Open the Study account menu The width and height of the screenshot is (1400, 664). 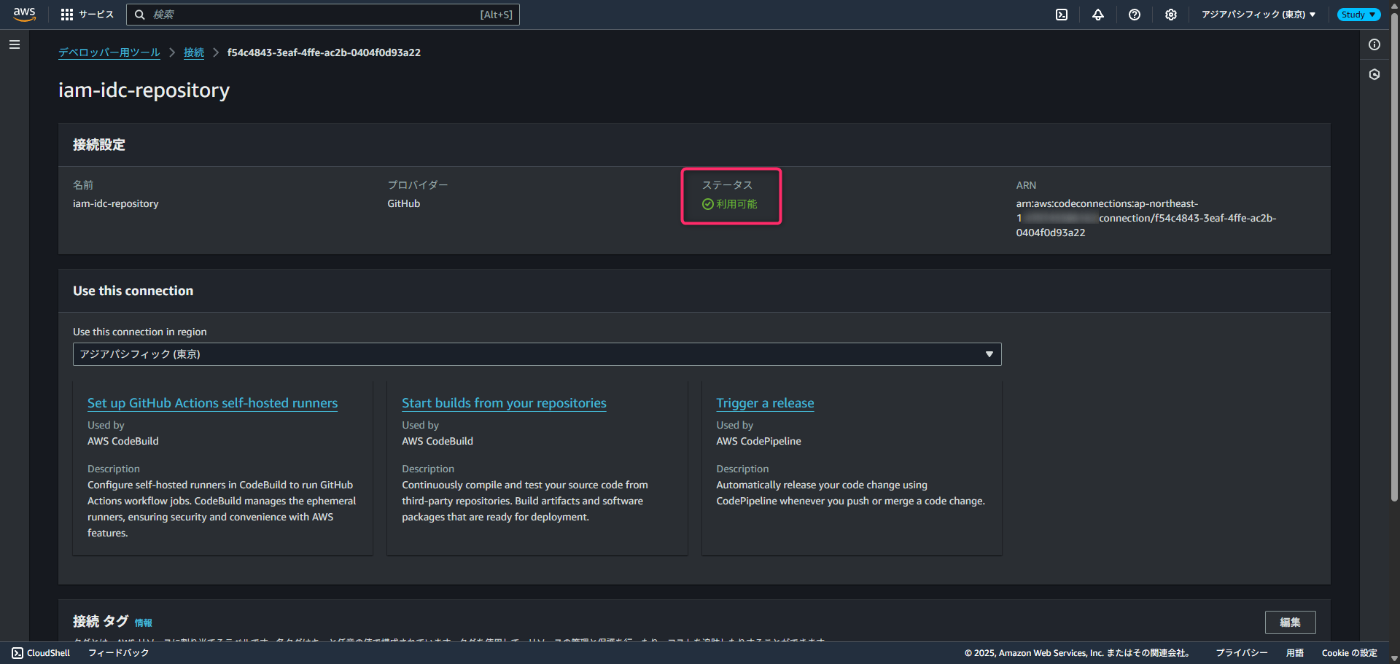1358,15
